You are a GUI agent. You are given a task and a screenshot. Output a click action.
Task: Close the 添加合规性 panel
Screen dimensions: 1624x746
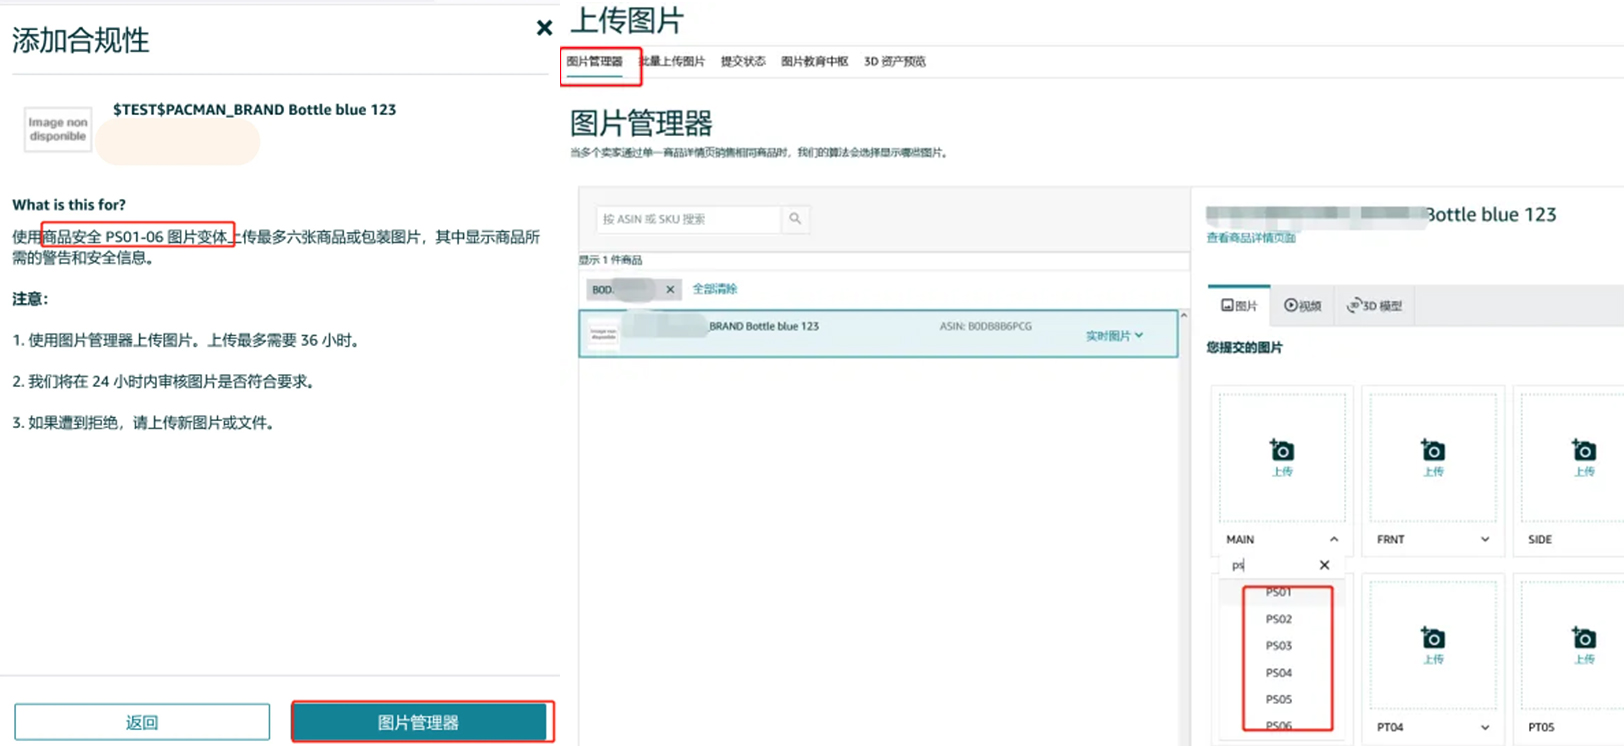tap(544, 28)
